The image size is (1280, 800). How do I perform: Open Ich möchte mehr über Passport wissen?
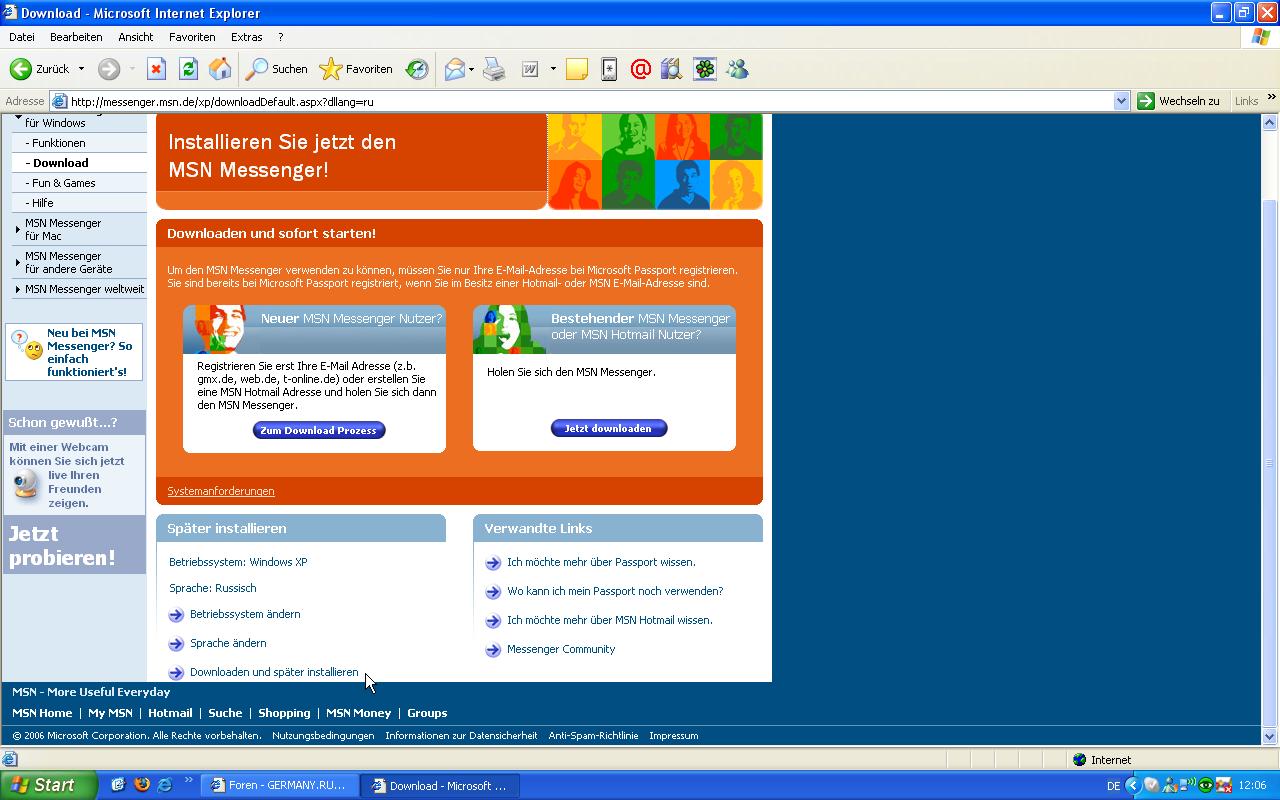click(x=601, y=562)
